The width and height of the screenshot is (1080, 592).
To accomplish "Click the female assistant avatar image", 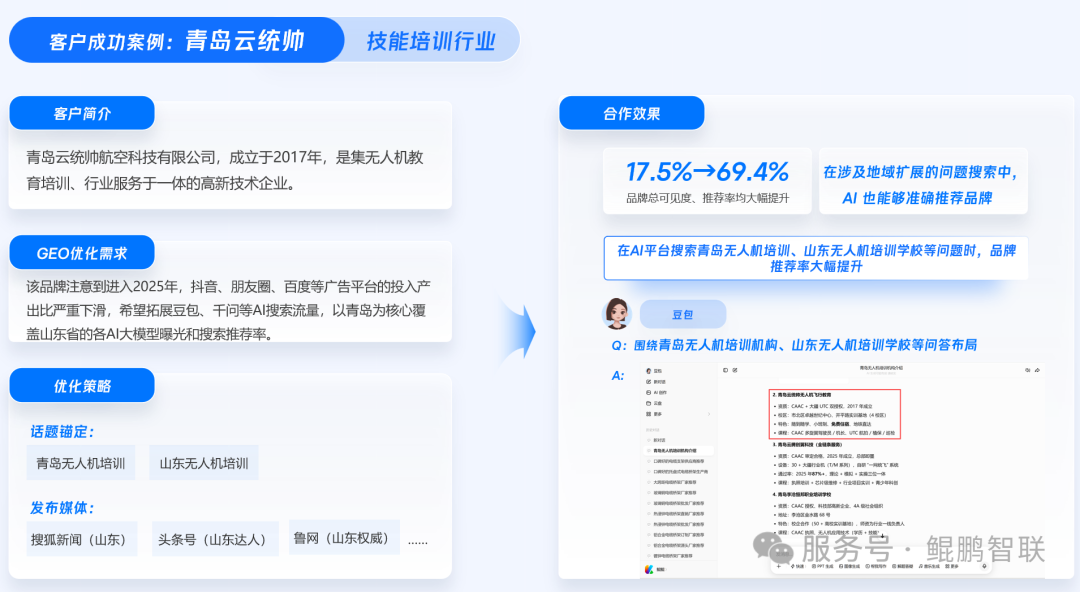I will pos(617,314).
